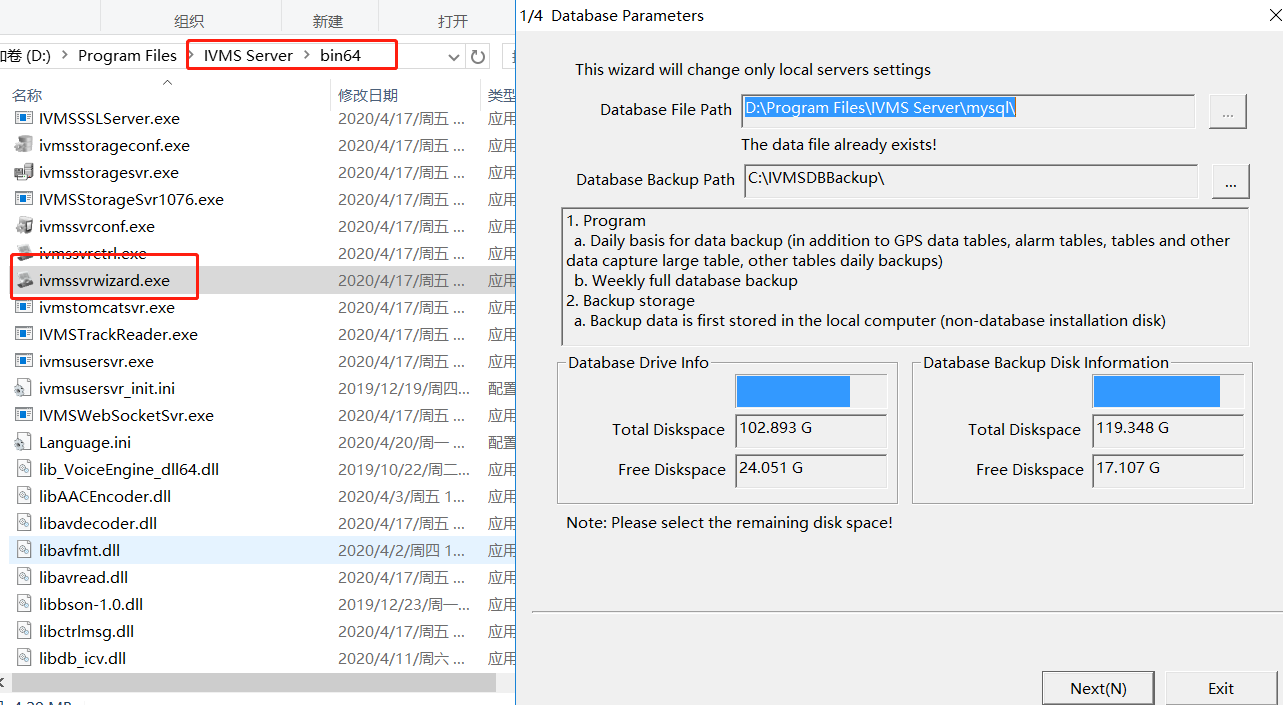Click the Database Drive Info usage bar
This screenshot has width=1283, height=705.
pos(811,391)
